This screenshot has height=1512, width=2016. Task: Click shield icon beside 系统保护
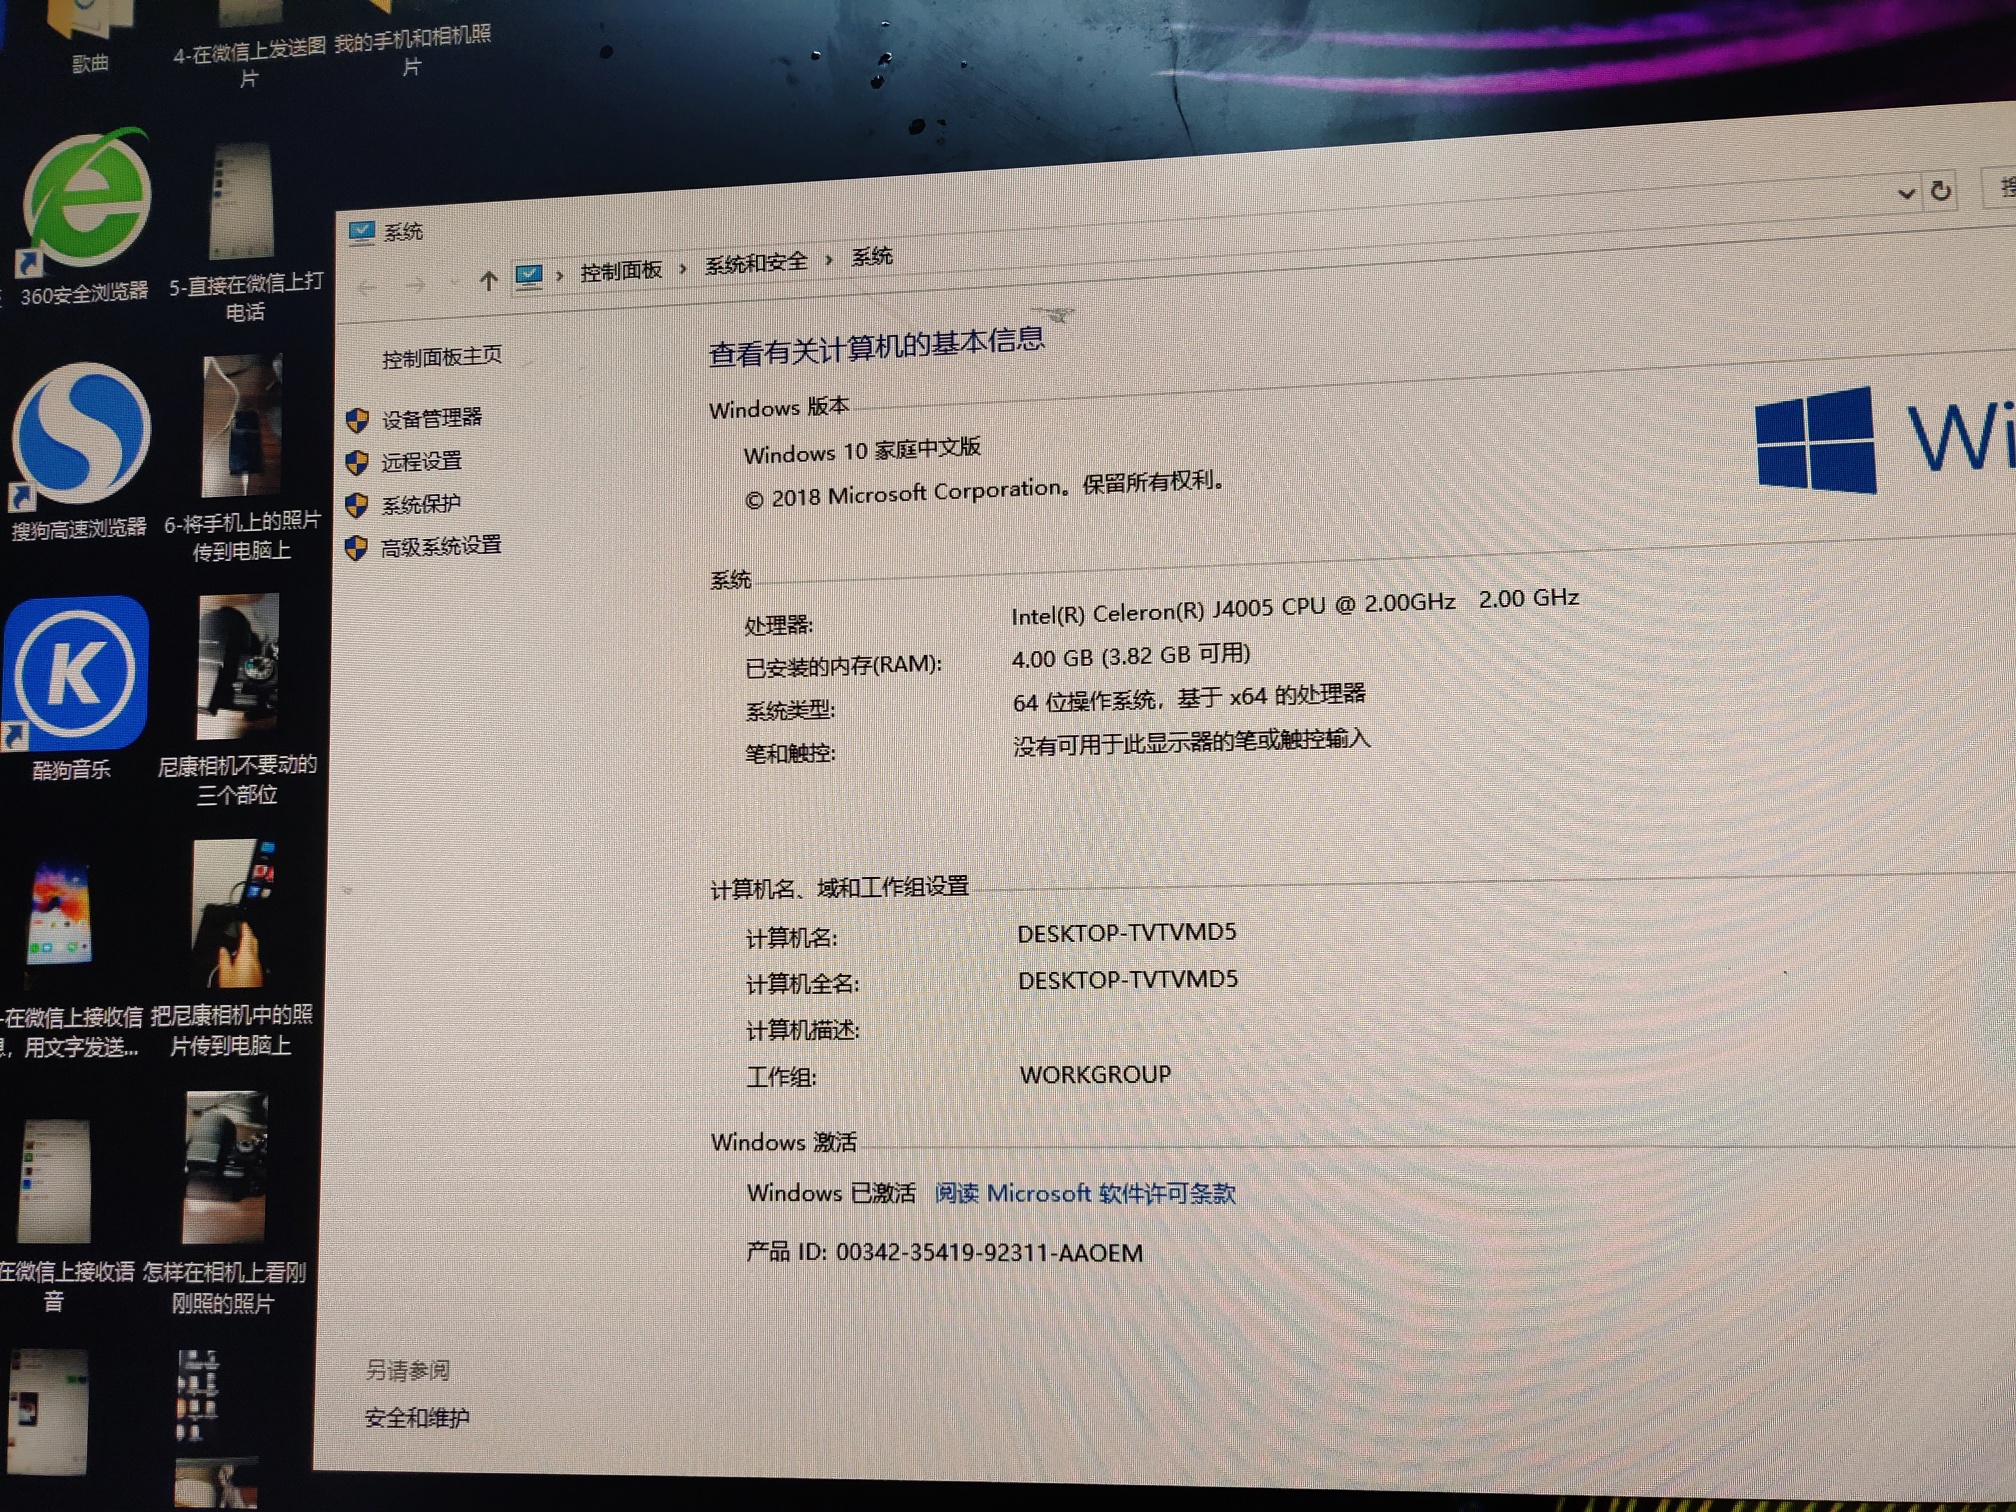tap(357, 505)
